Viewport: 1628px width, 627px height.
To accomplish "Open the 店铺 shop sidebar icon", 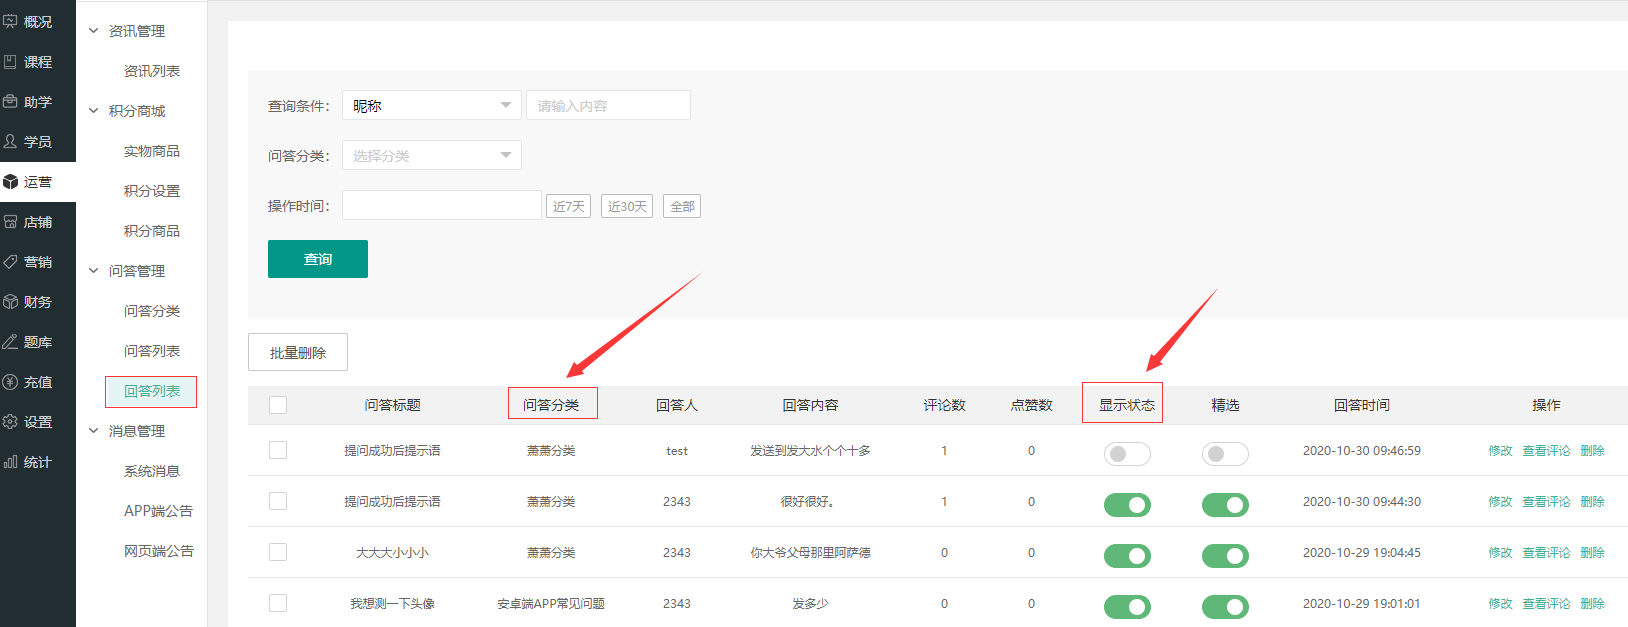I will [x=10, y=221].
